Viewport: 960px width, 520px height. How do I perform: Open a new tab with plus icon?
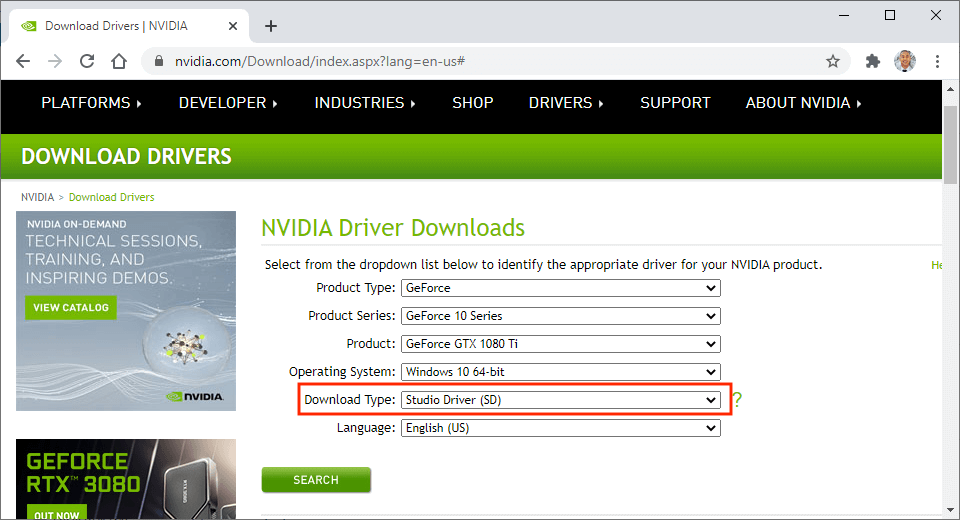click(x=271, y=26)
